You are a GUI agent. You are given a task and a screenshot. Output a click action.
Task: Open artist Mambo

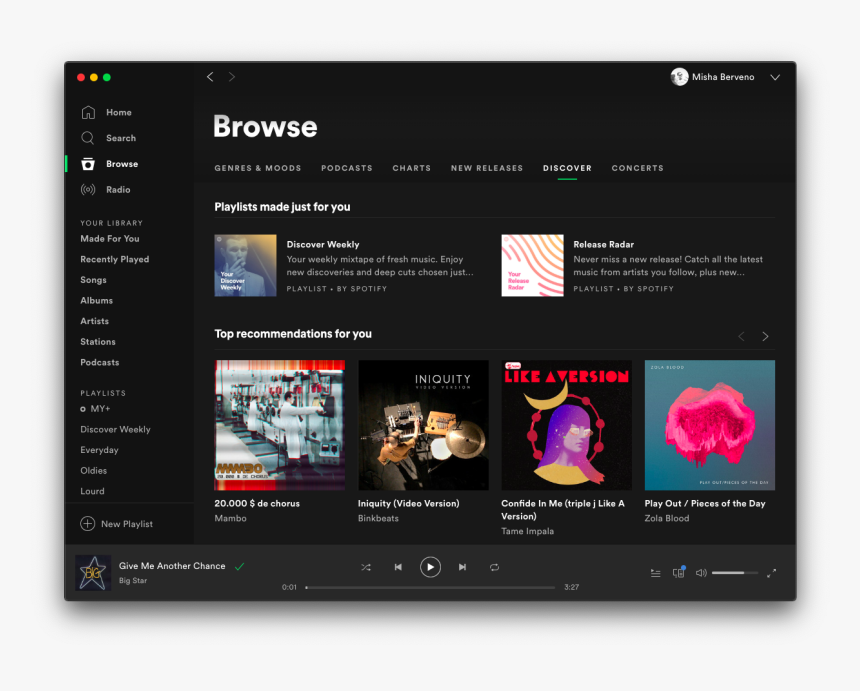click(230, 518)
